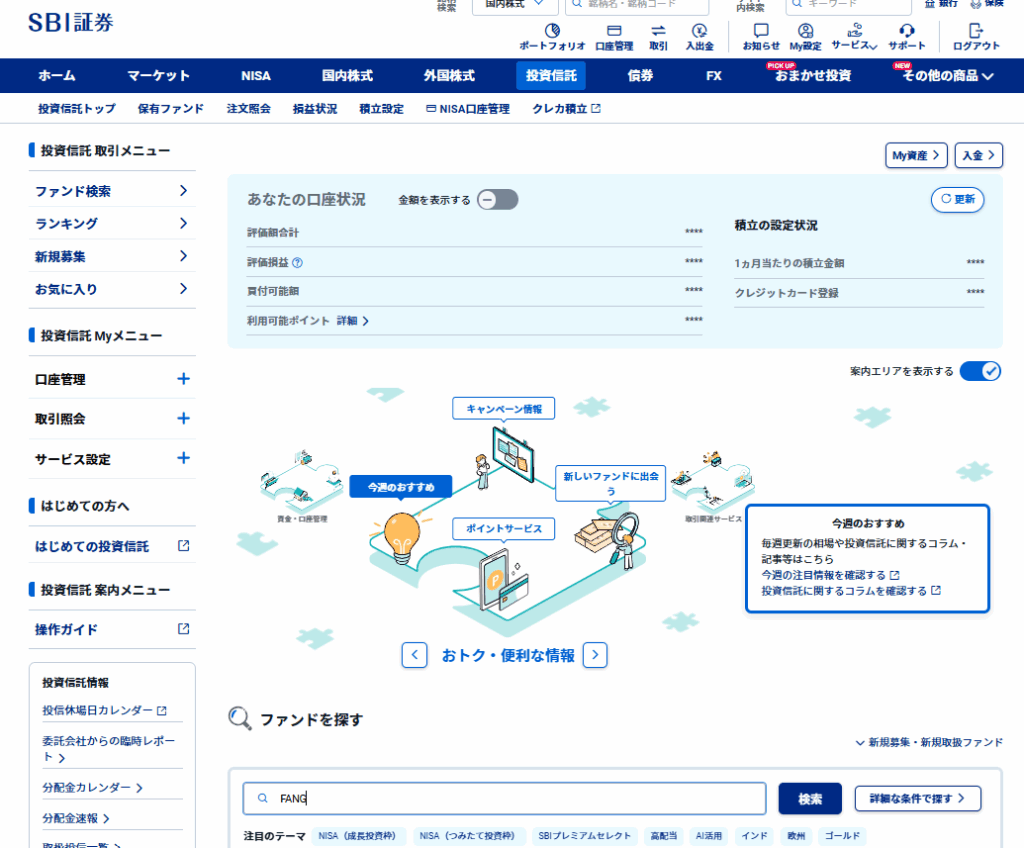Viewport: 1024px width, 848px height.
Task: Open 新規募集 in the side menu
Action: tap(112, 256)
